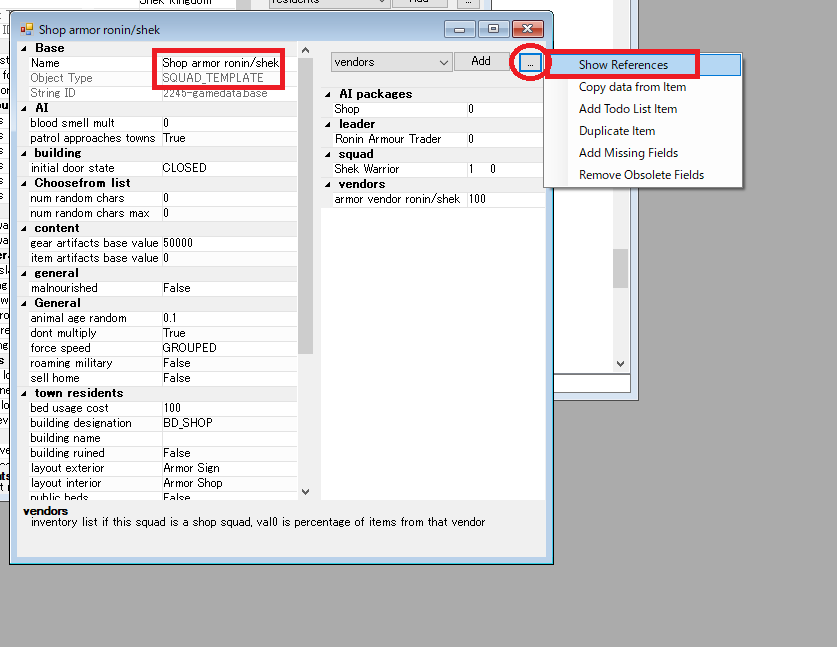837x647 pixels.
Task: Click animal age random value 0.1
Action: pyautogui.click(x=229, y=318)
